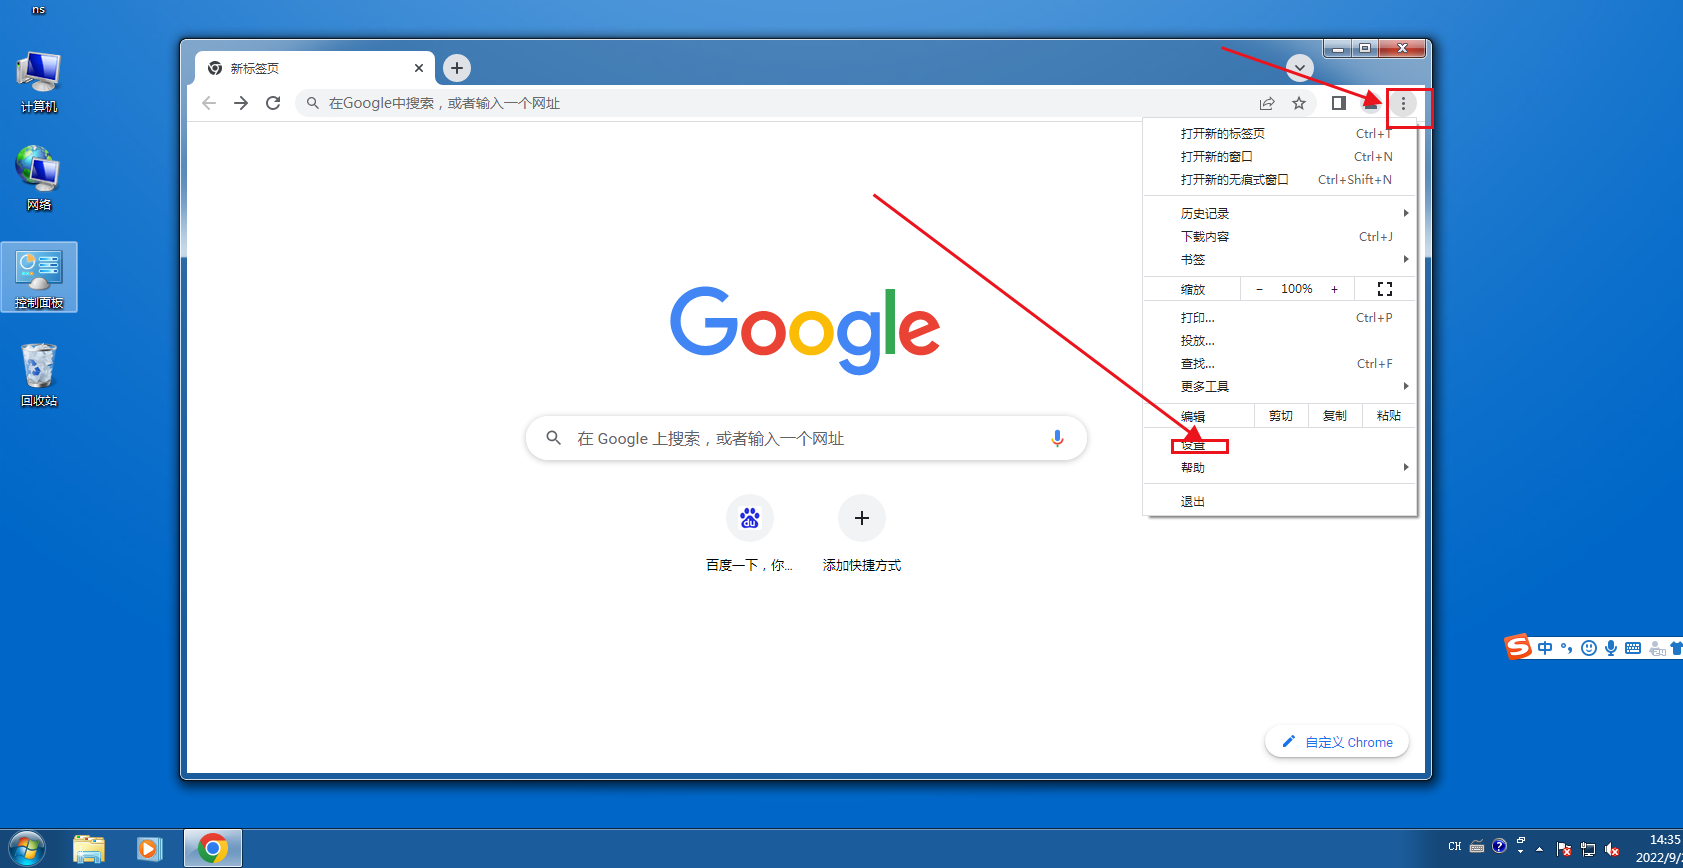This screenshot has height=868, width=1683.
Task: Select 打印... menu item
Action: tap(1280, 317)
